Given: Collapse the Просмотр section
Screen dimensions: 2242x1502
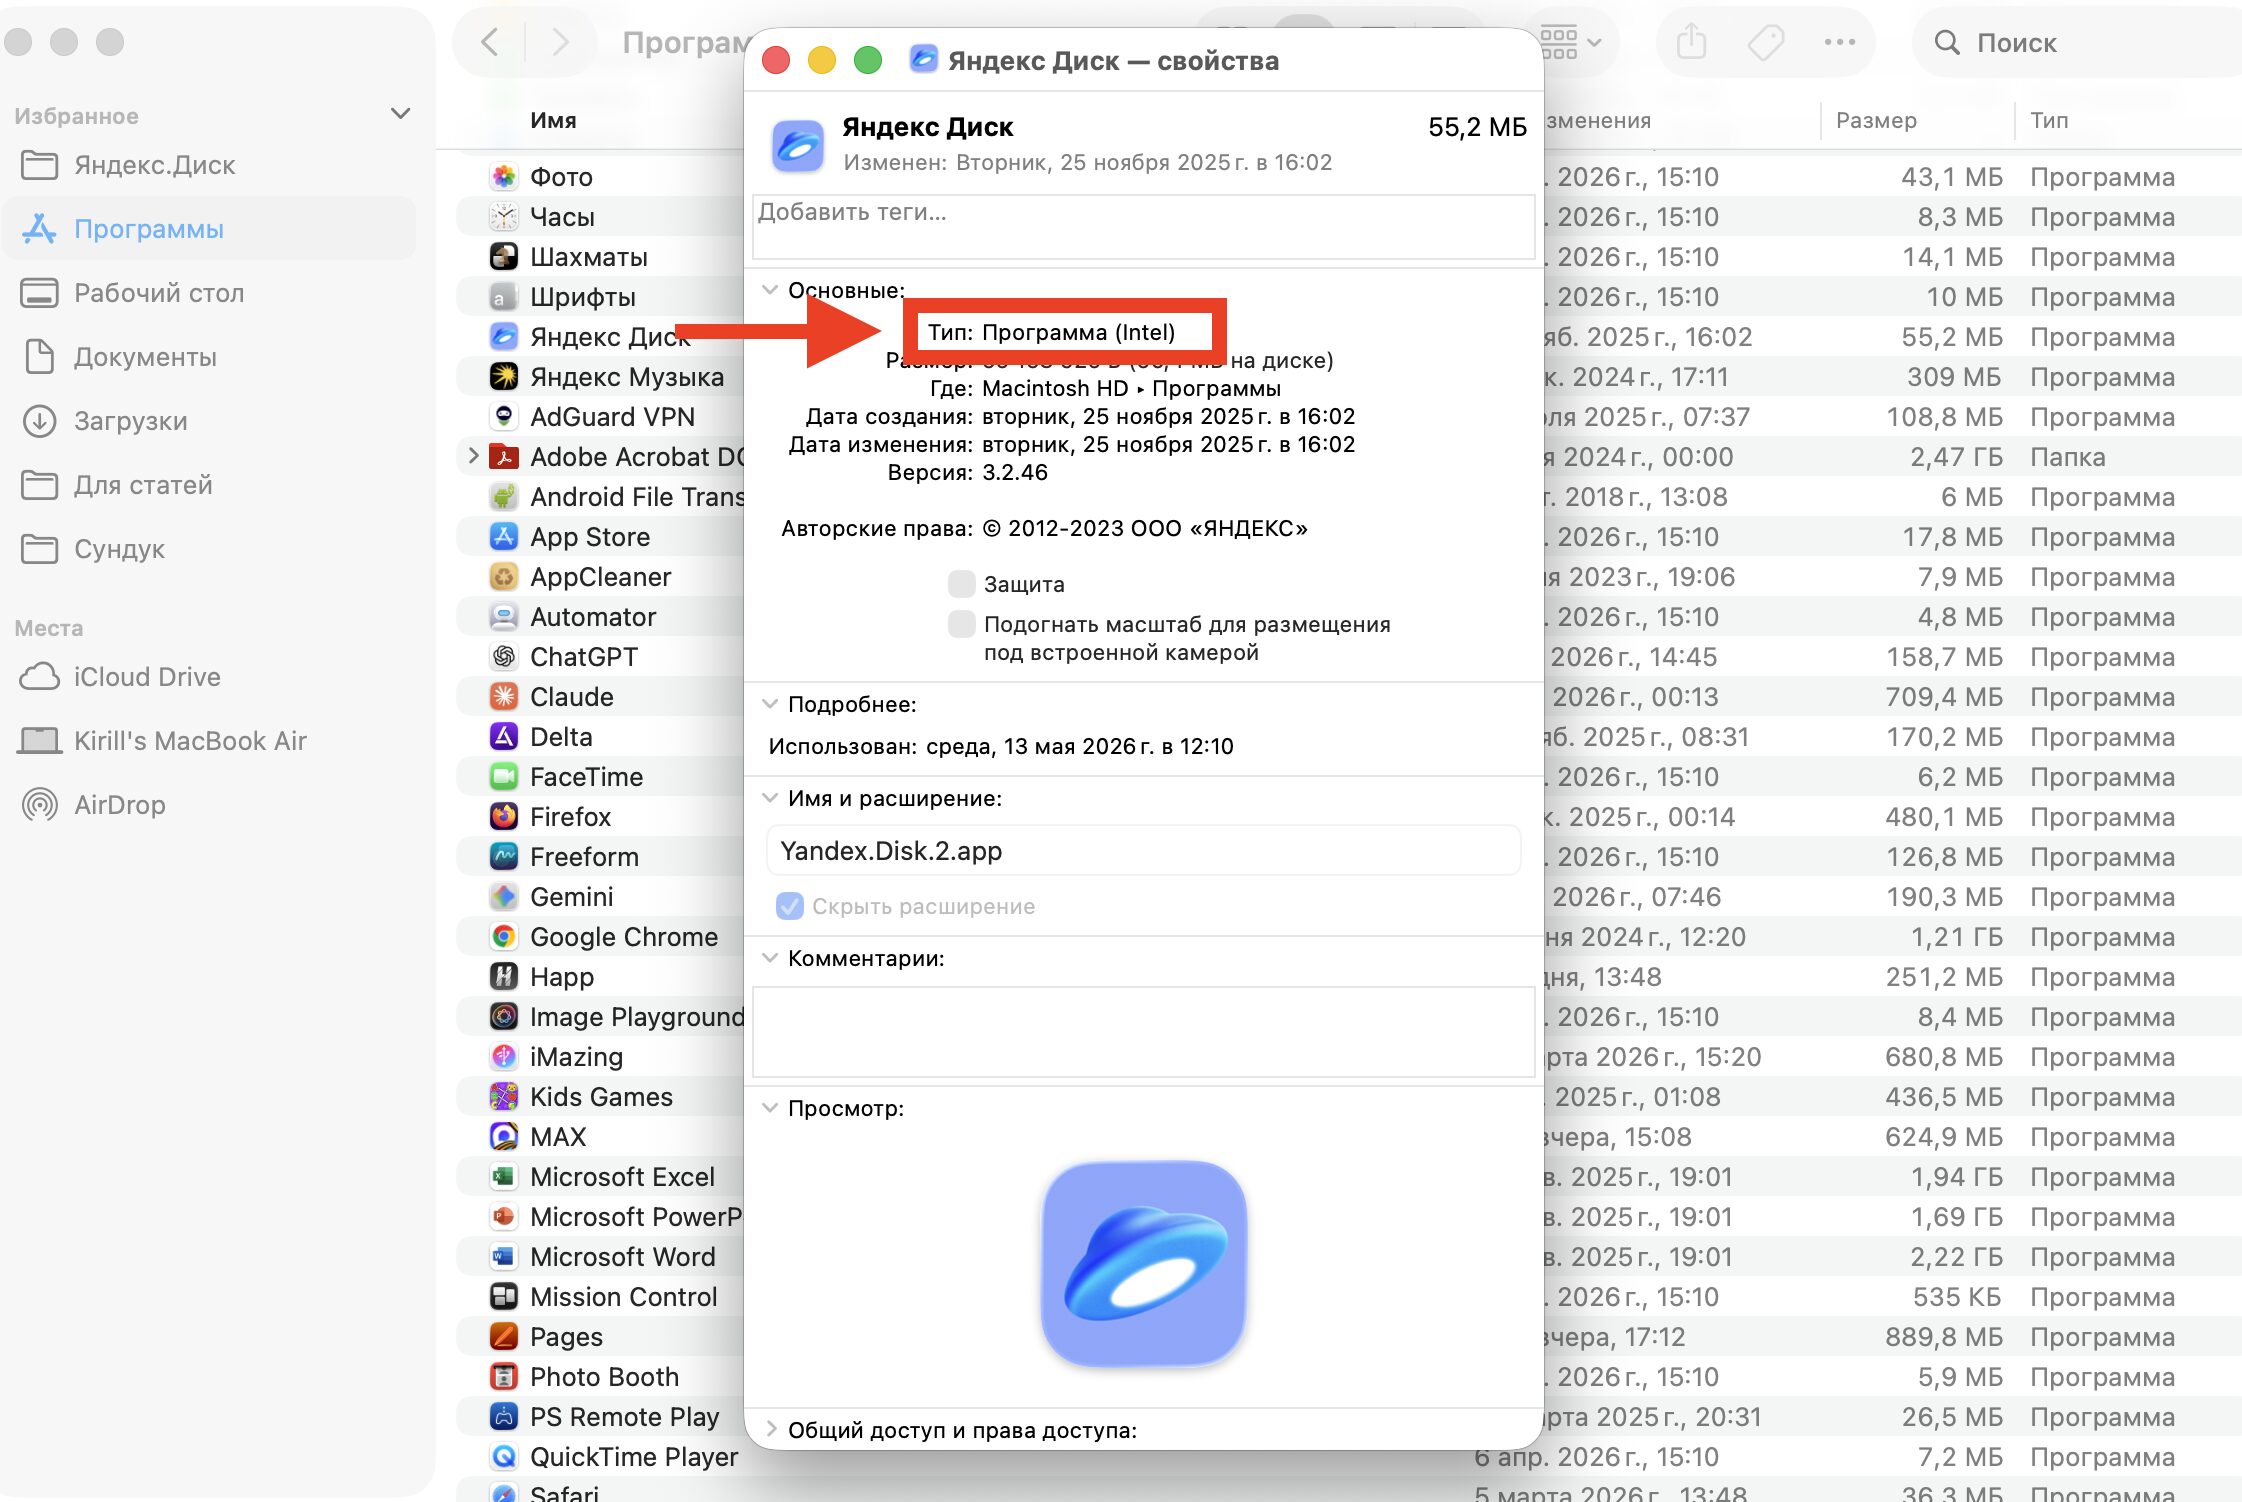Looking at the screenshot, I should click(770, 1108).
